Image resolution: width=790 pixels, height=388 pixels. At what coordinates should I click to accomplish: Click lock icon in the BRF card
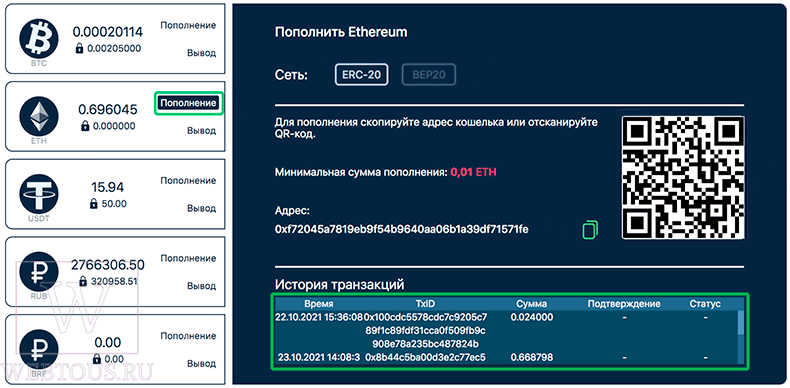pyautogui.click(x=96, y=359)
